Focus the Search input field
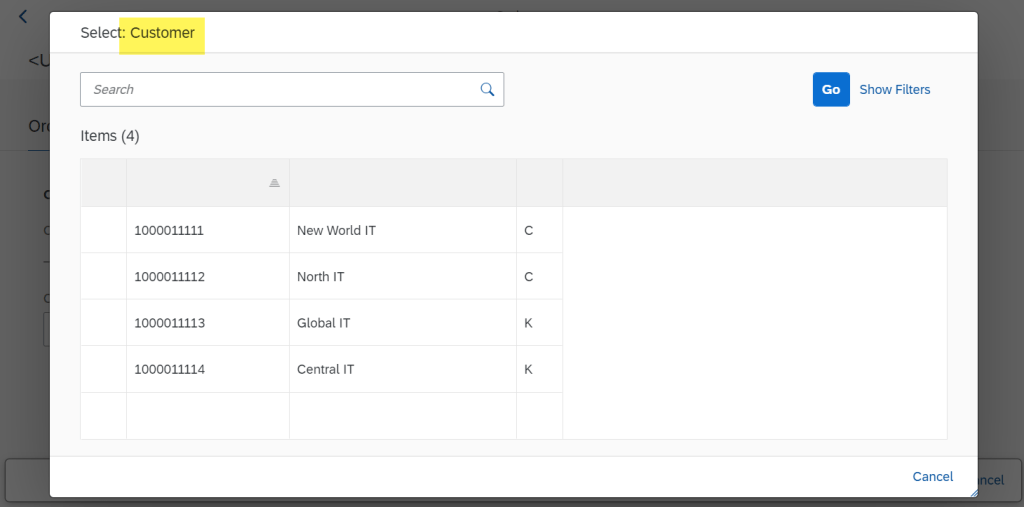The height and width of the screenshot is (507, 1024). point(280,89)
